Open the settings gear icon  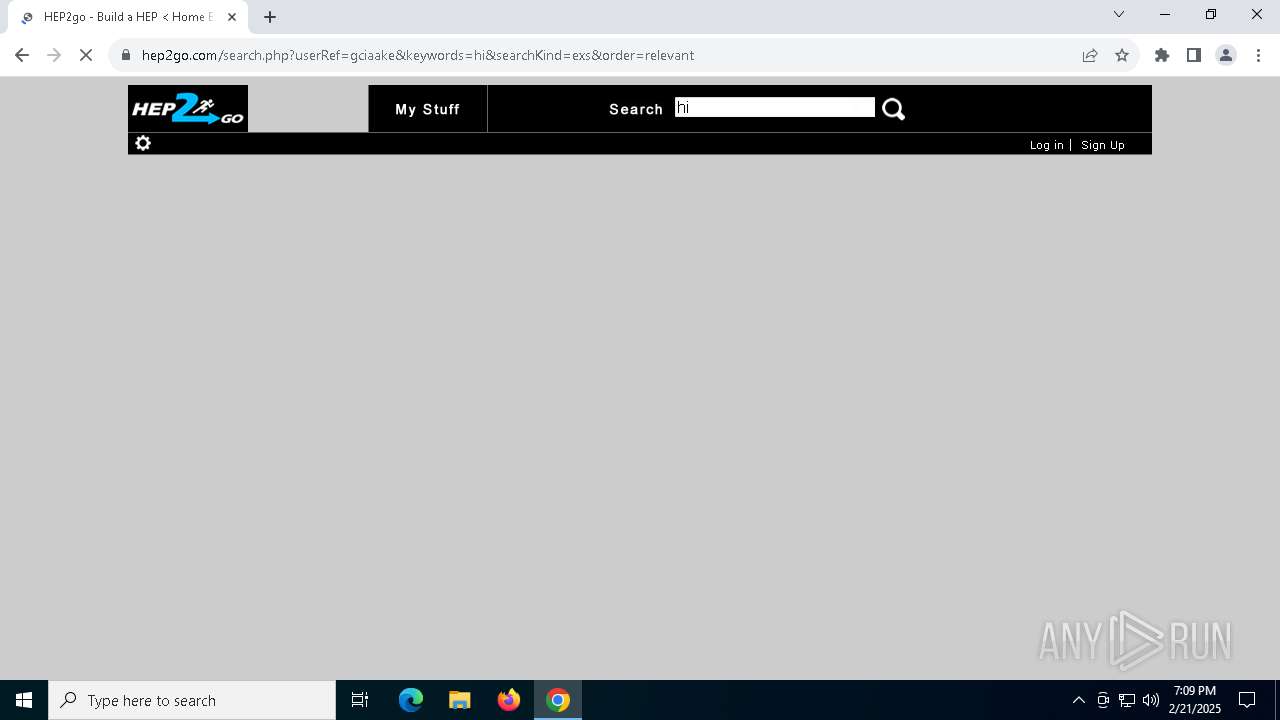pos(143,143)
